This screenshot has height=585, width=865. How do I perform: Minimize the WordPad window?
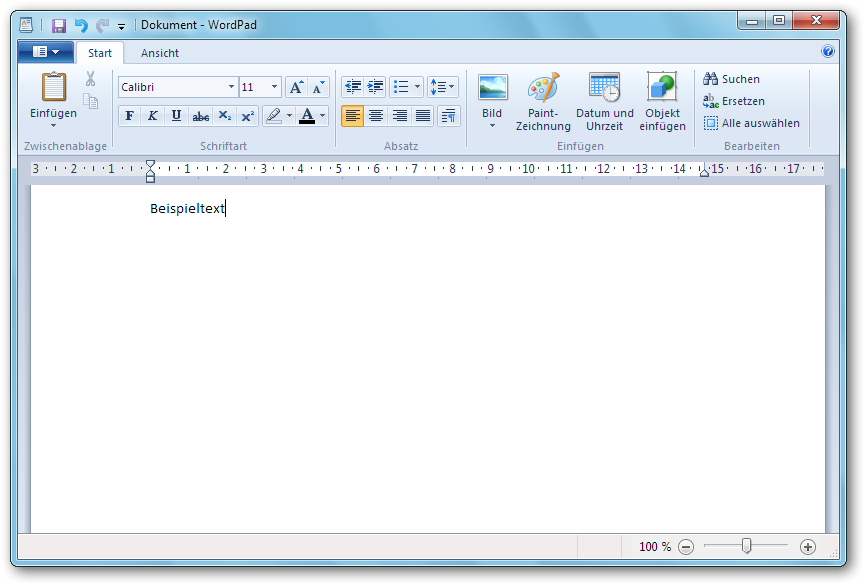pyautogui.click(x=751, y=21)
